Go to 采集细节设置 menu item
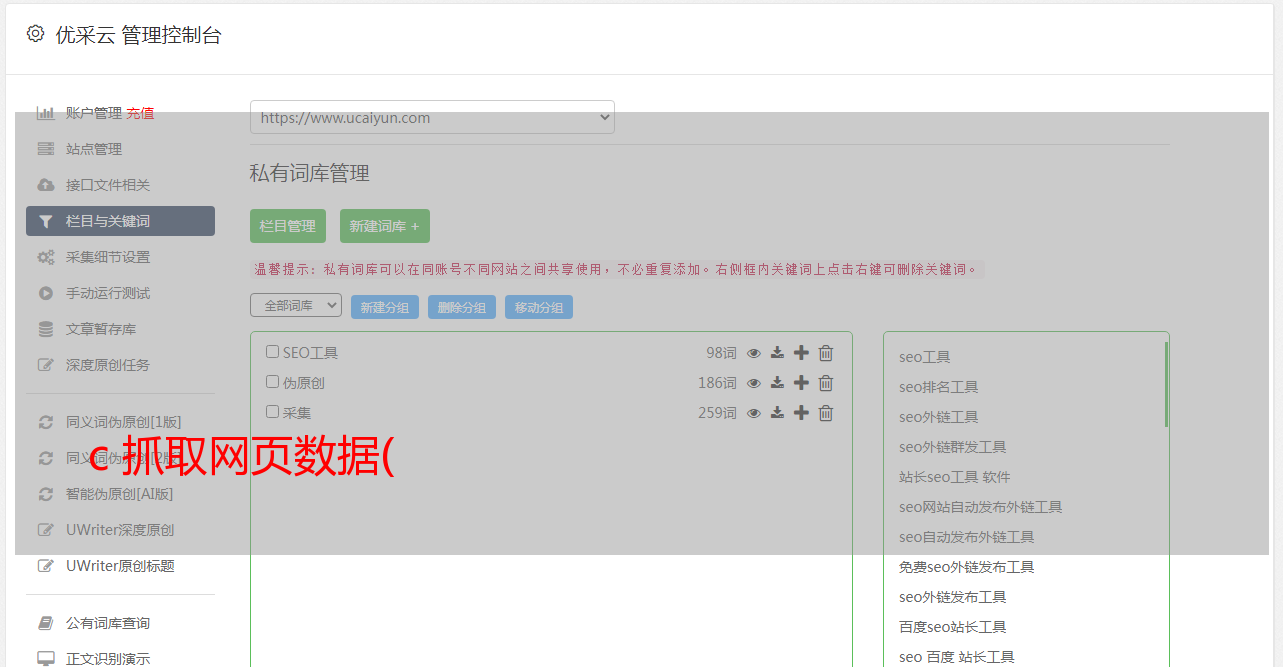 [x=108, y=257]
